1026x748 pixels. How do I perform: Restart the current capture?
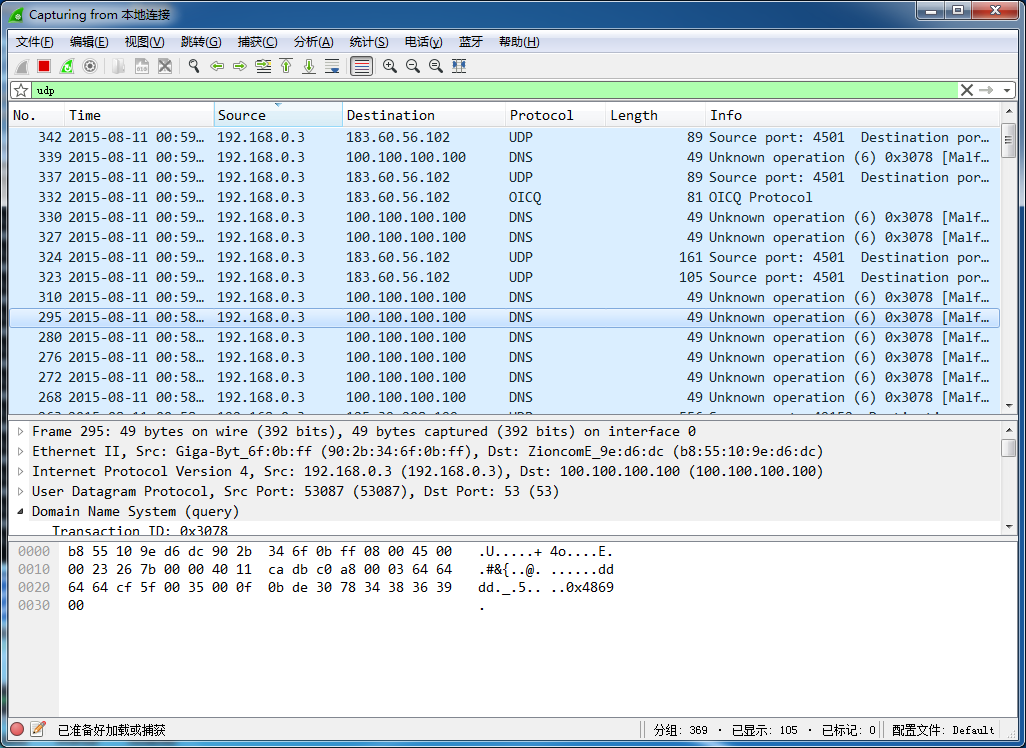(67, 66)
